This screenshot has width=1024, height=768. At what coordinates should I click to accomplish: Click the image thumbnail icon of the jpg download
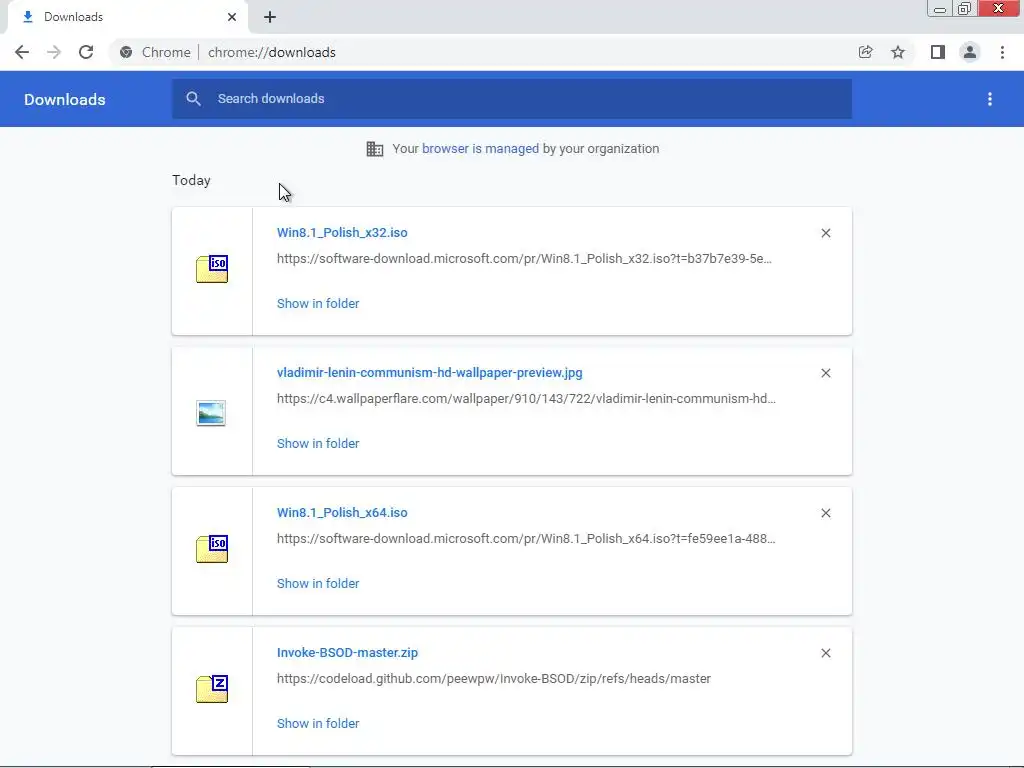tap(211, 413)
